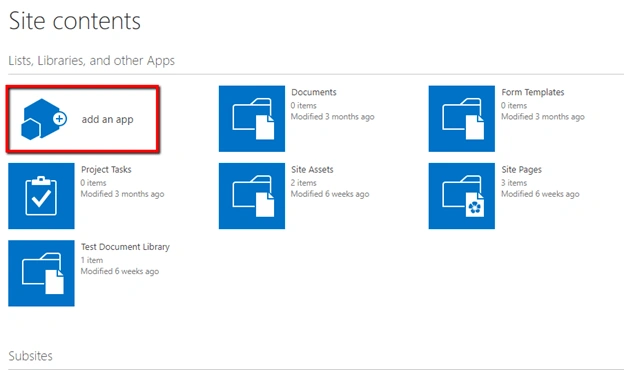This screenshot has height=370, width=624.
Task: Open the Form Templates tile icon
Action: click(462, 119)
